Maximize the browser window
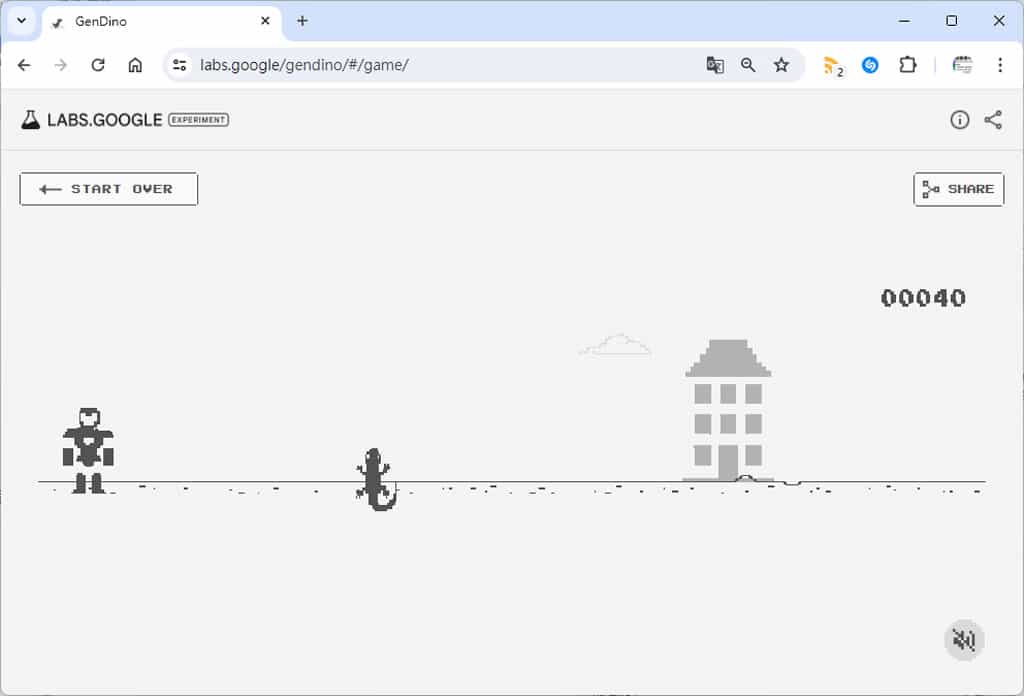This screenshot has width=1024, height=696. [x=952, y=21]
